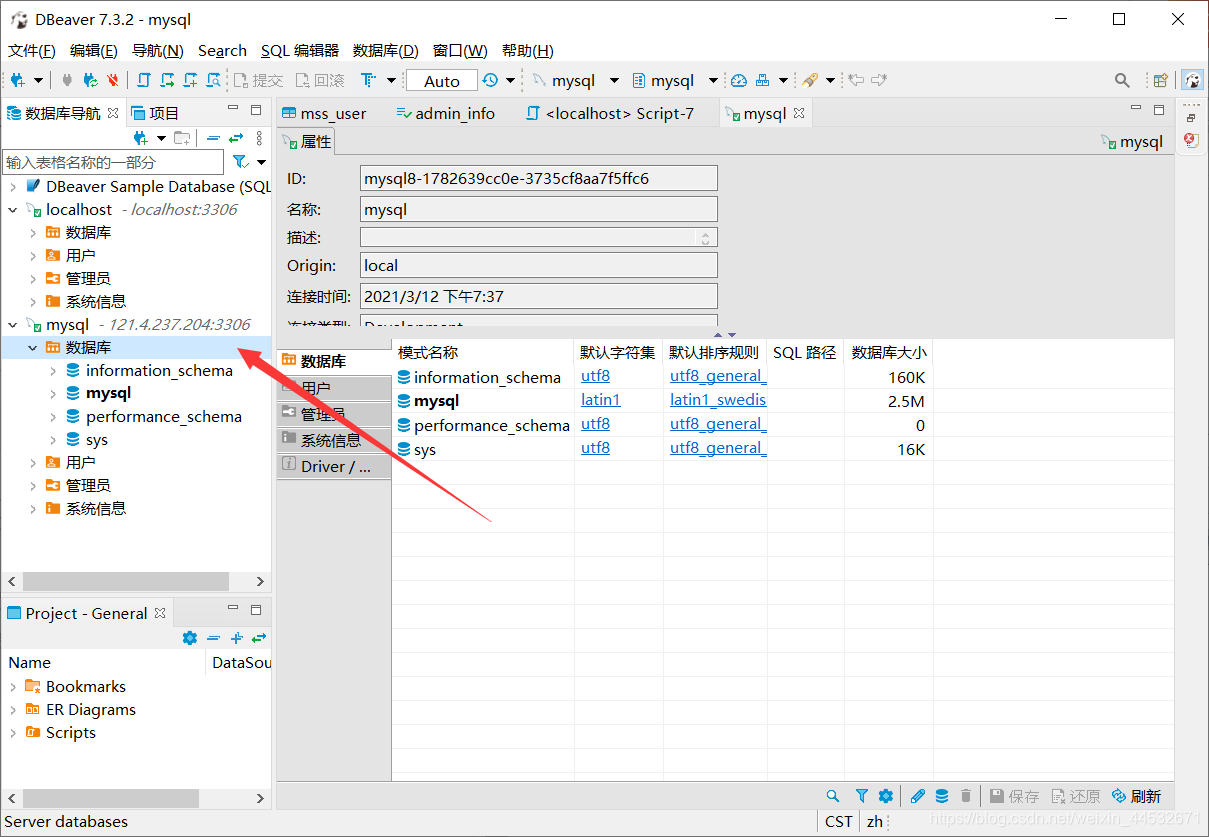Switch to the admin_info editor tab
The image size is (1209, 837).
(x=446, y=113)
